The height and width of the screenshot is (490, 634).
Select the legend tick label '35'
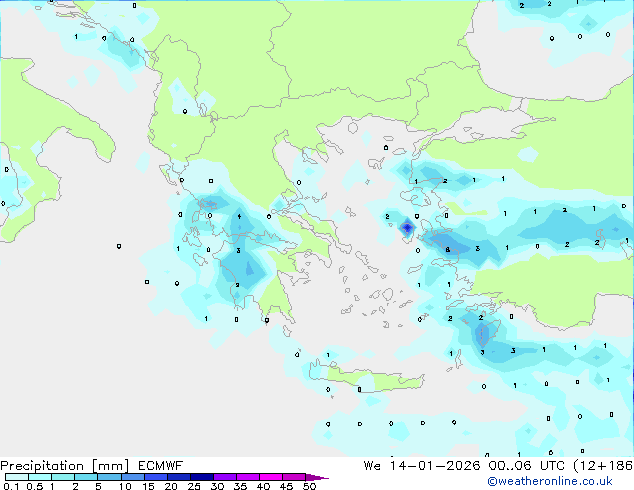(x=240, y=486)
